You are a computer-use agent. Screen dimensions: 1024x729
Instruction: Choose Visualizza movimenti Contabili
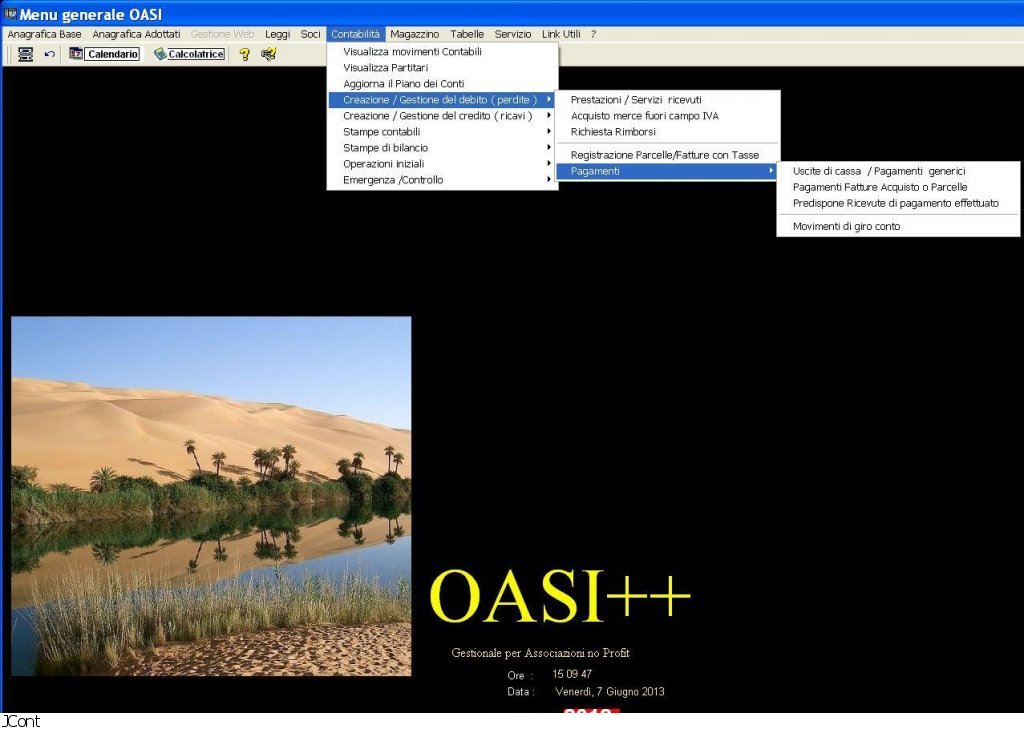412,51
